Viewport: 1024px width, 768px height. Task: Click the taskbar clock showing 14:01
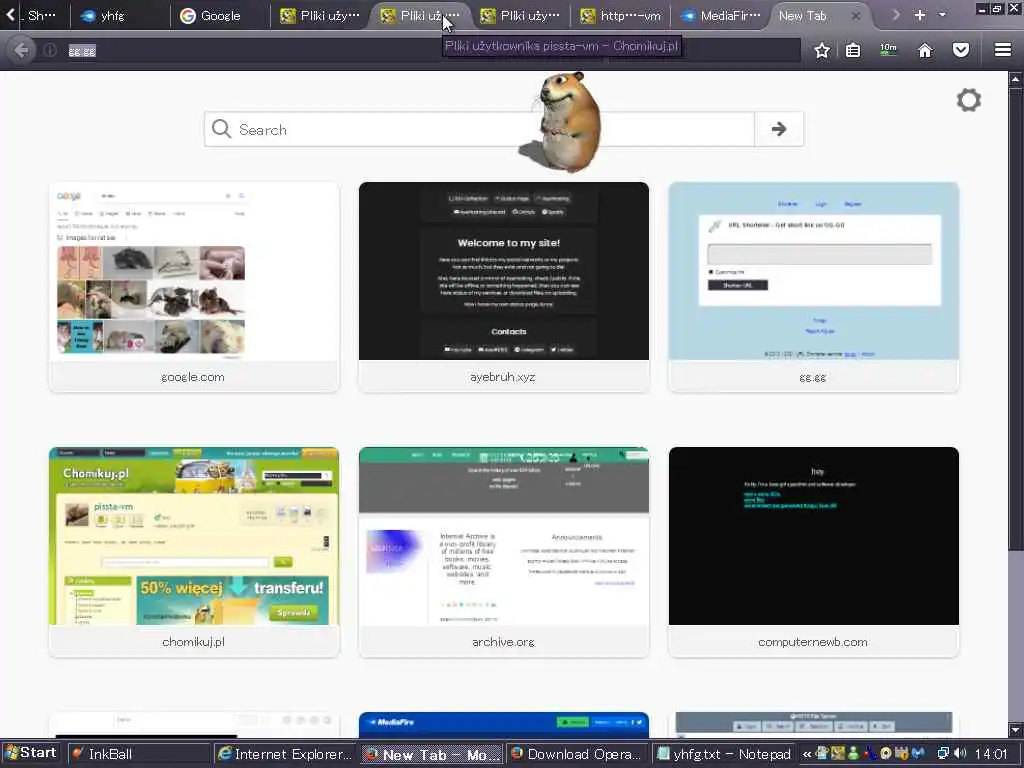click(991, 754)
